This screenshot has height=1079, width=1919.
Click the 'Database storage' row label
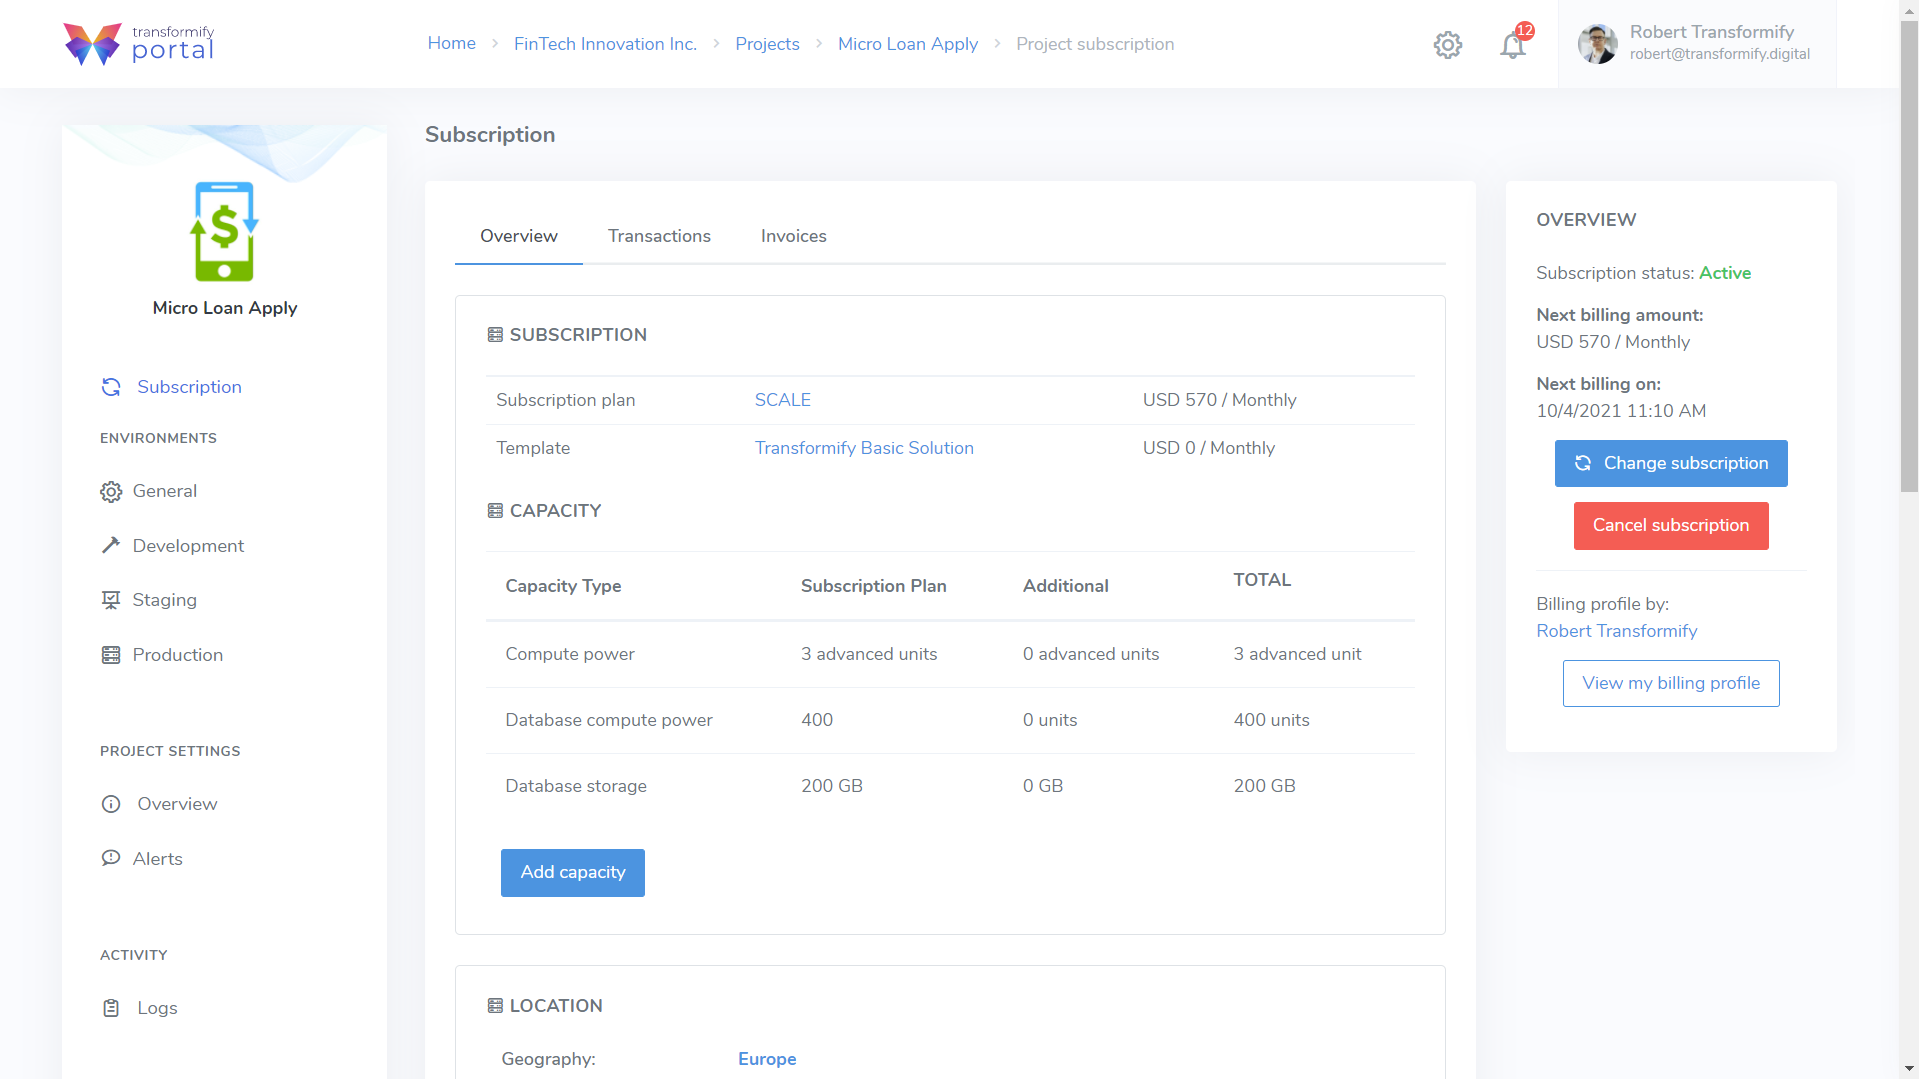pos(575,786)
